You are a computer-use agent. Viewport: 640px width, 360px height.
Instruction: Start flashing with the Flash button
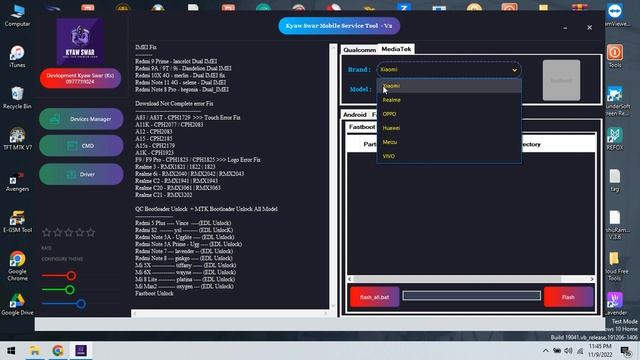pyautogui.click(x=568, y=297)
